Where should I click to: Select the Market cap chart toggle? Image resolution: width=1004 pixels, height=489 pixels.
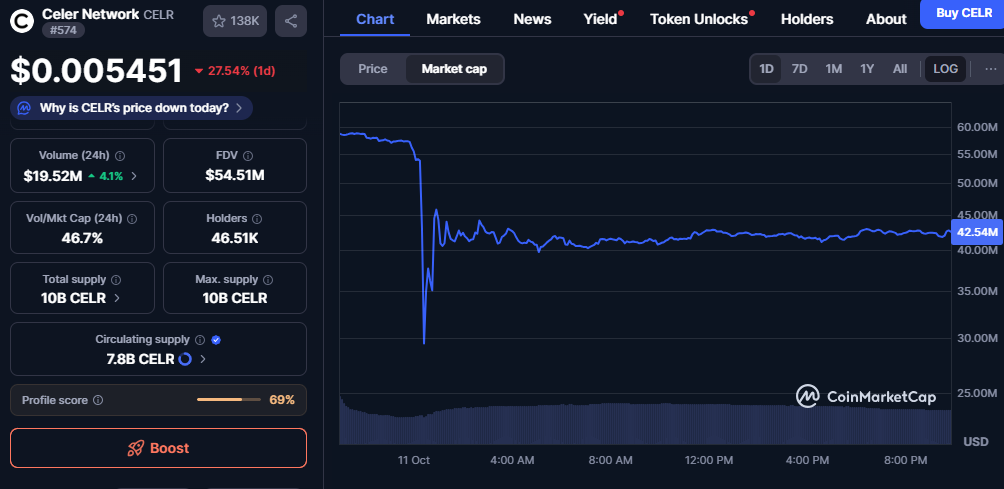tap(454, 69)
